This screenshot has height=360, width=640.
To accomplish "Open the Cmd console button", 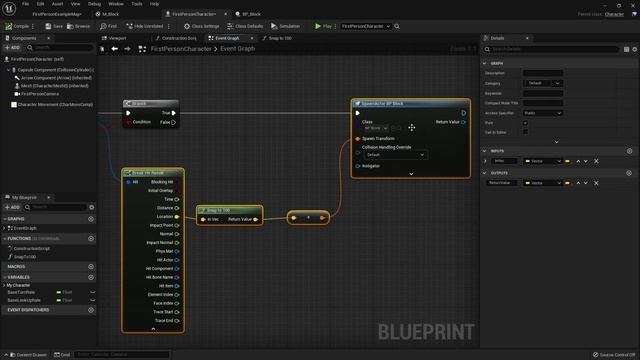I will [62, 355].
